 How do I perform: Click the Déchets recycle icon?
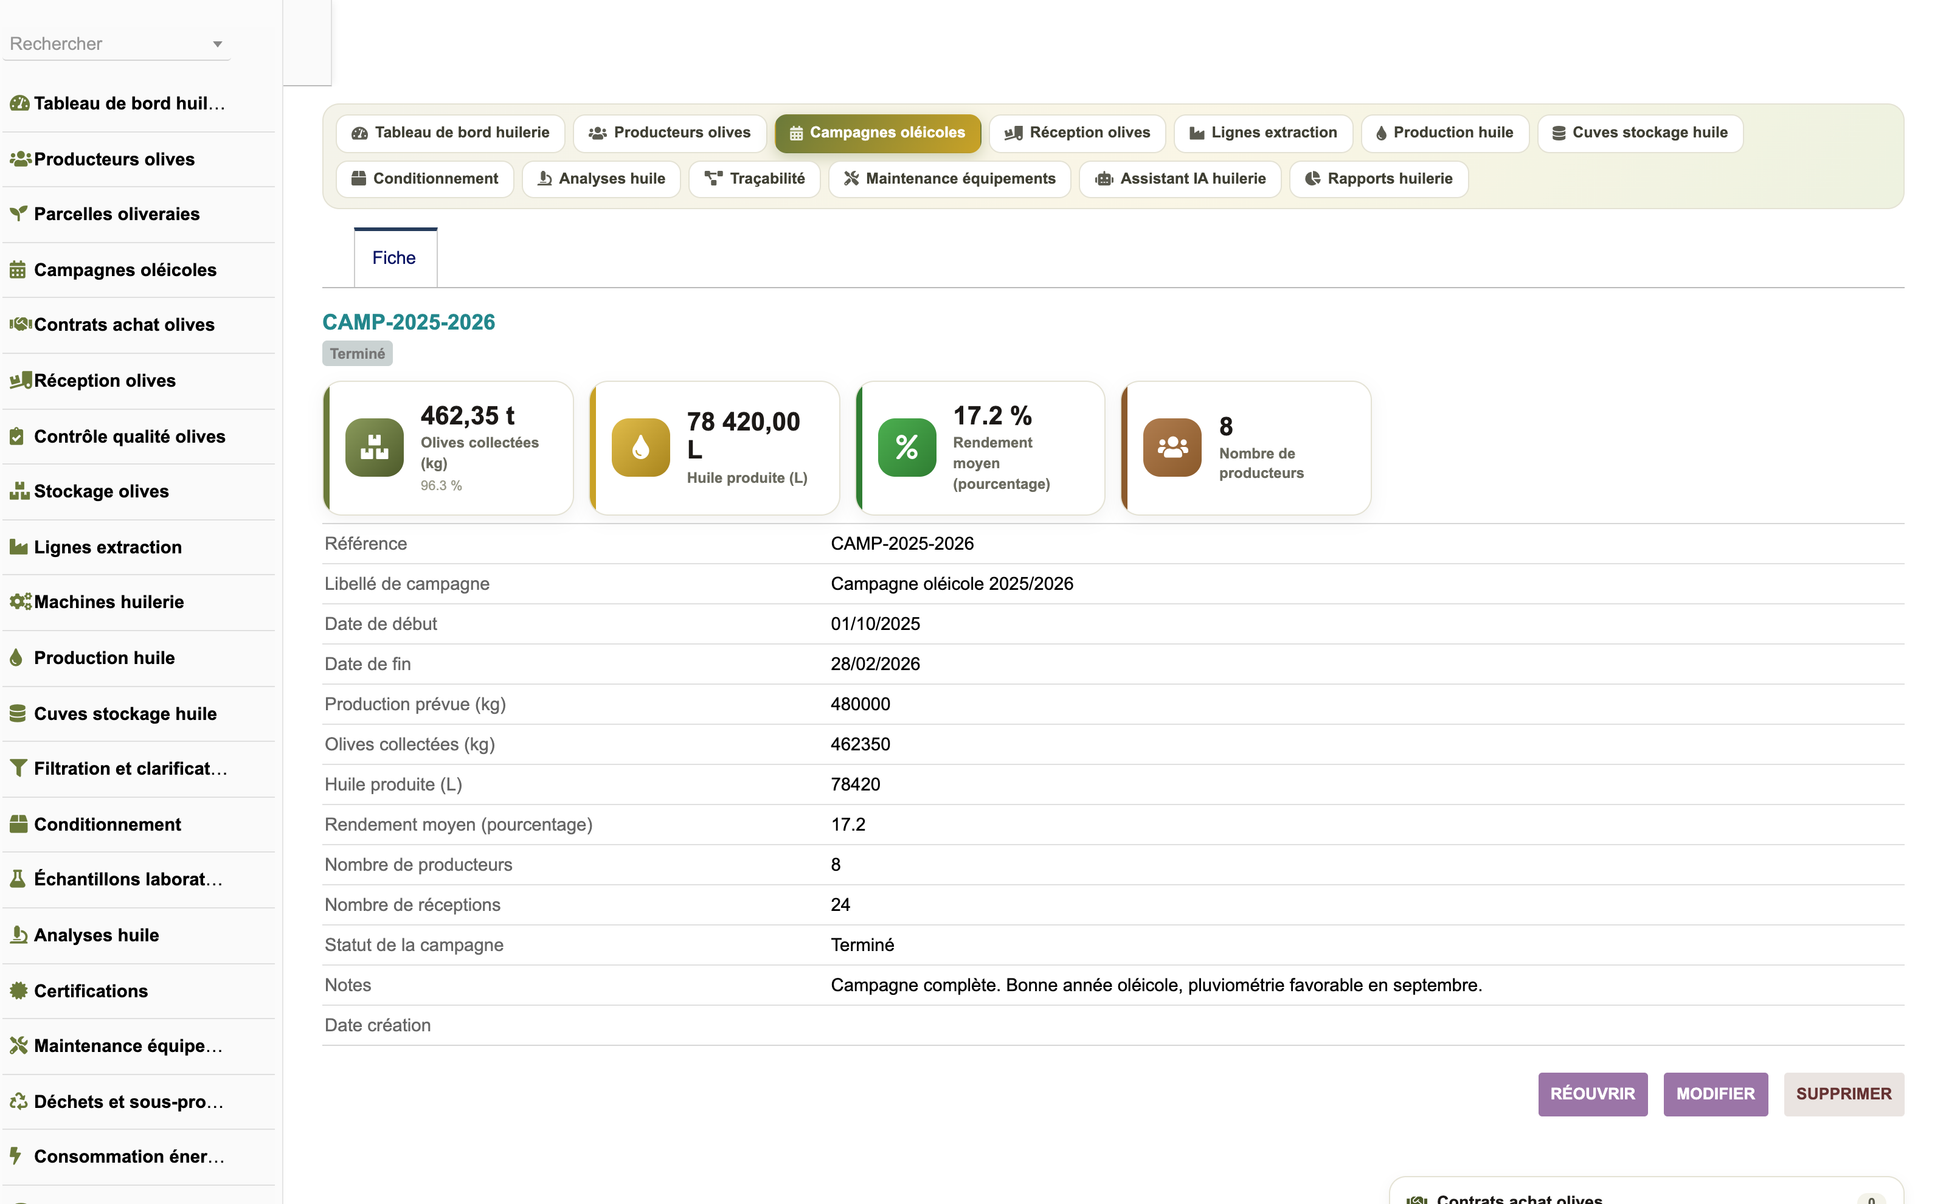18,1102
